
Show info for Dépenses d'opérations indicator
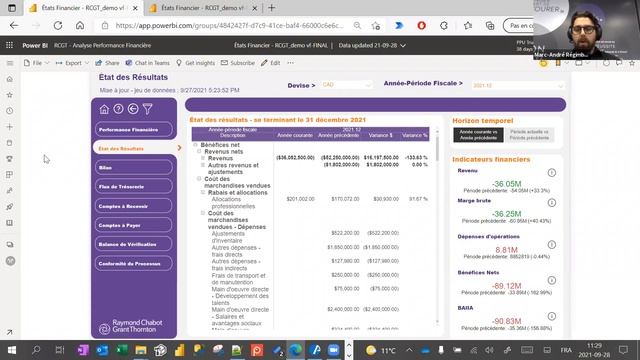(551, 245)
